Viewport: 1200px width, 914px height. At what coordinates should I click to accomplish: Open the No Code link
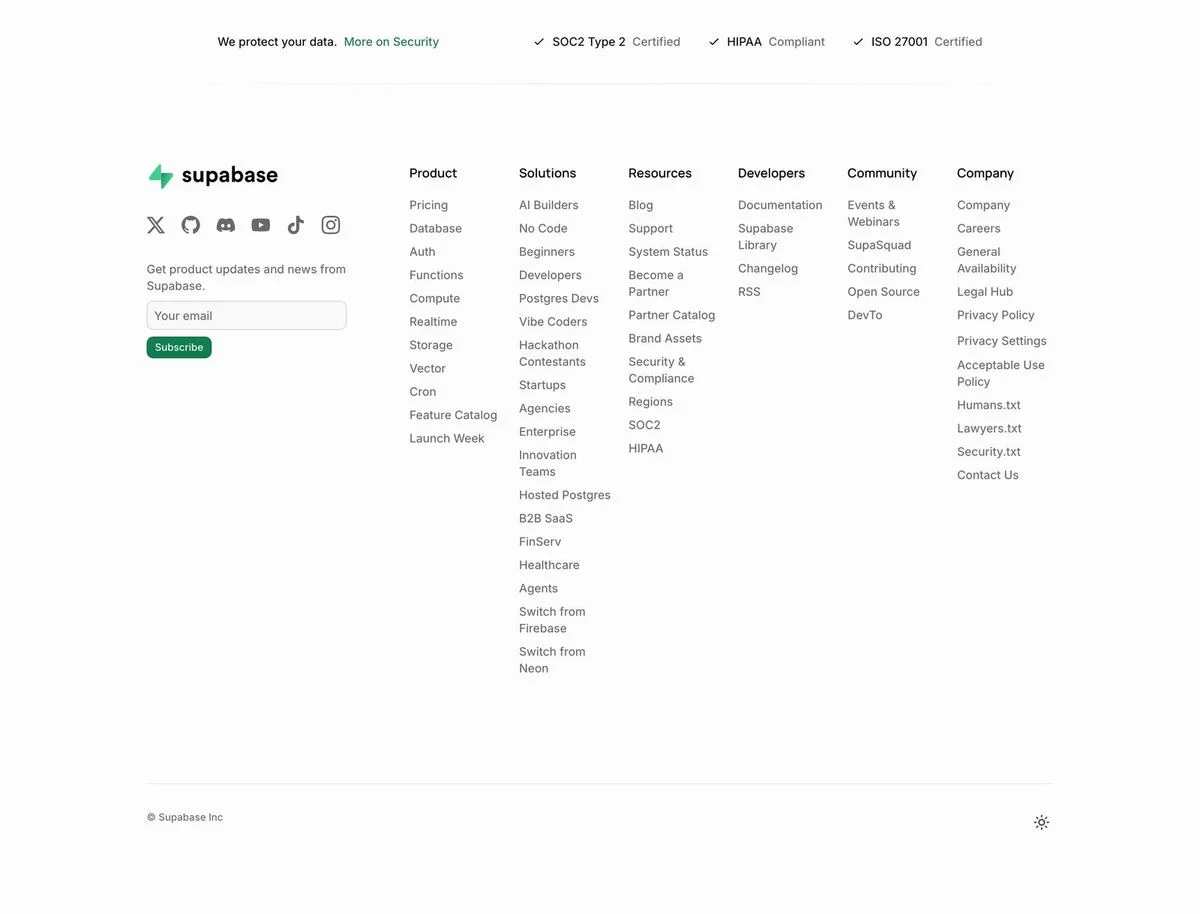(x=543, y=228)
